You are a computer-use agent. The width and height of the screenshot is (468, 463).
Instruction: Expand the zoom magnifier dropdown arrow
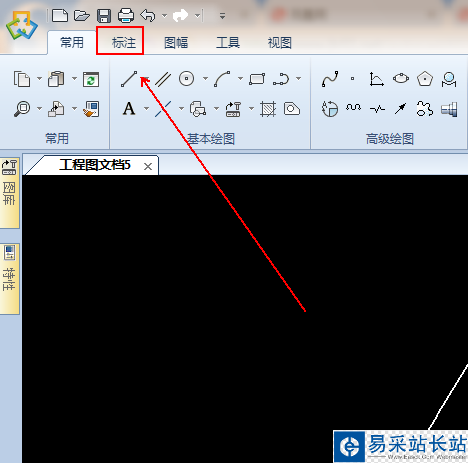click(39, 109)
